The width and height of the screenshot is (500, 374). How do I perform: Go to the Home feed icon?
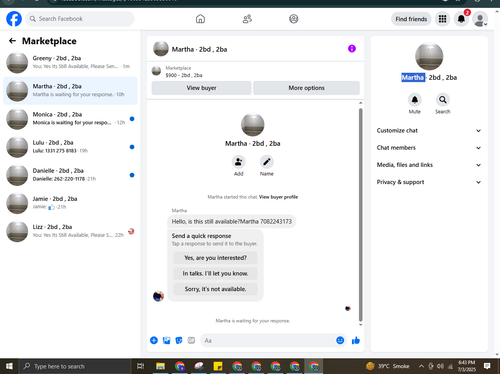coord(200,19)
